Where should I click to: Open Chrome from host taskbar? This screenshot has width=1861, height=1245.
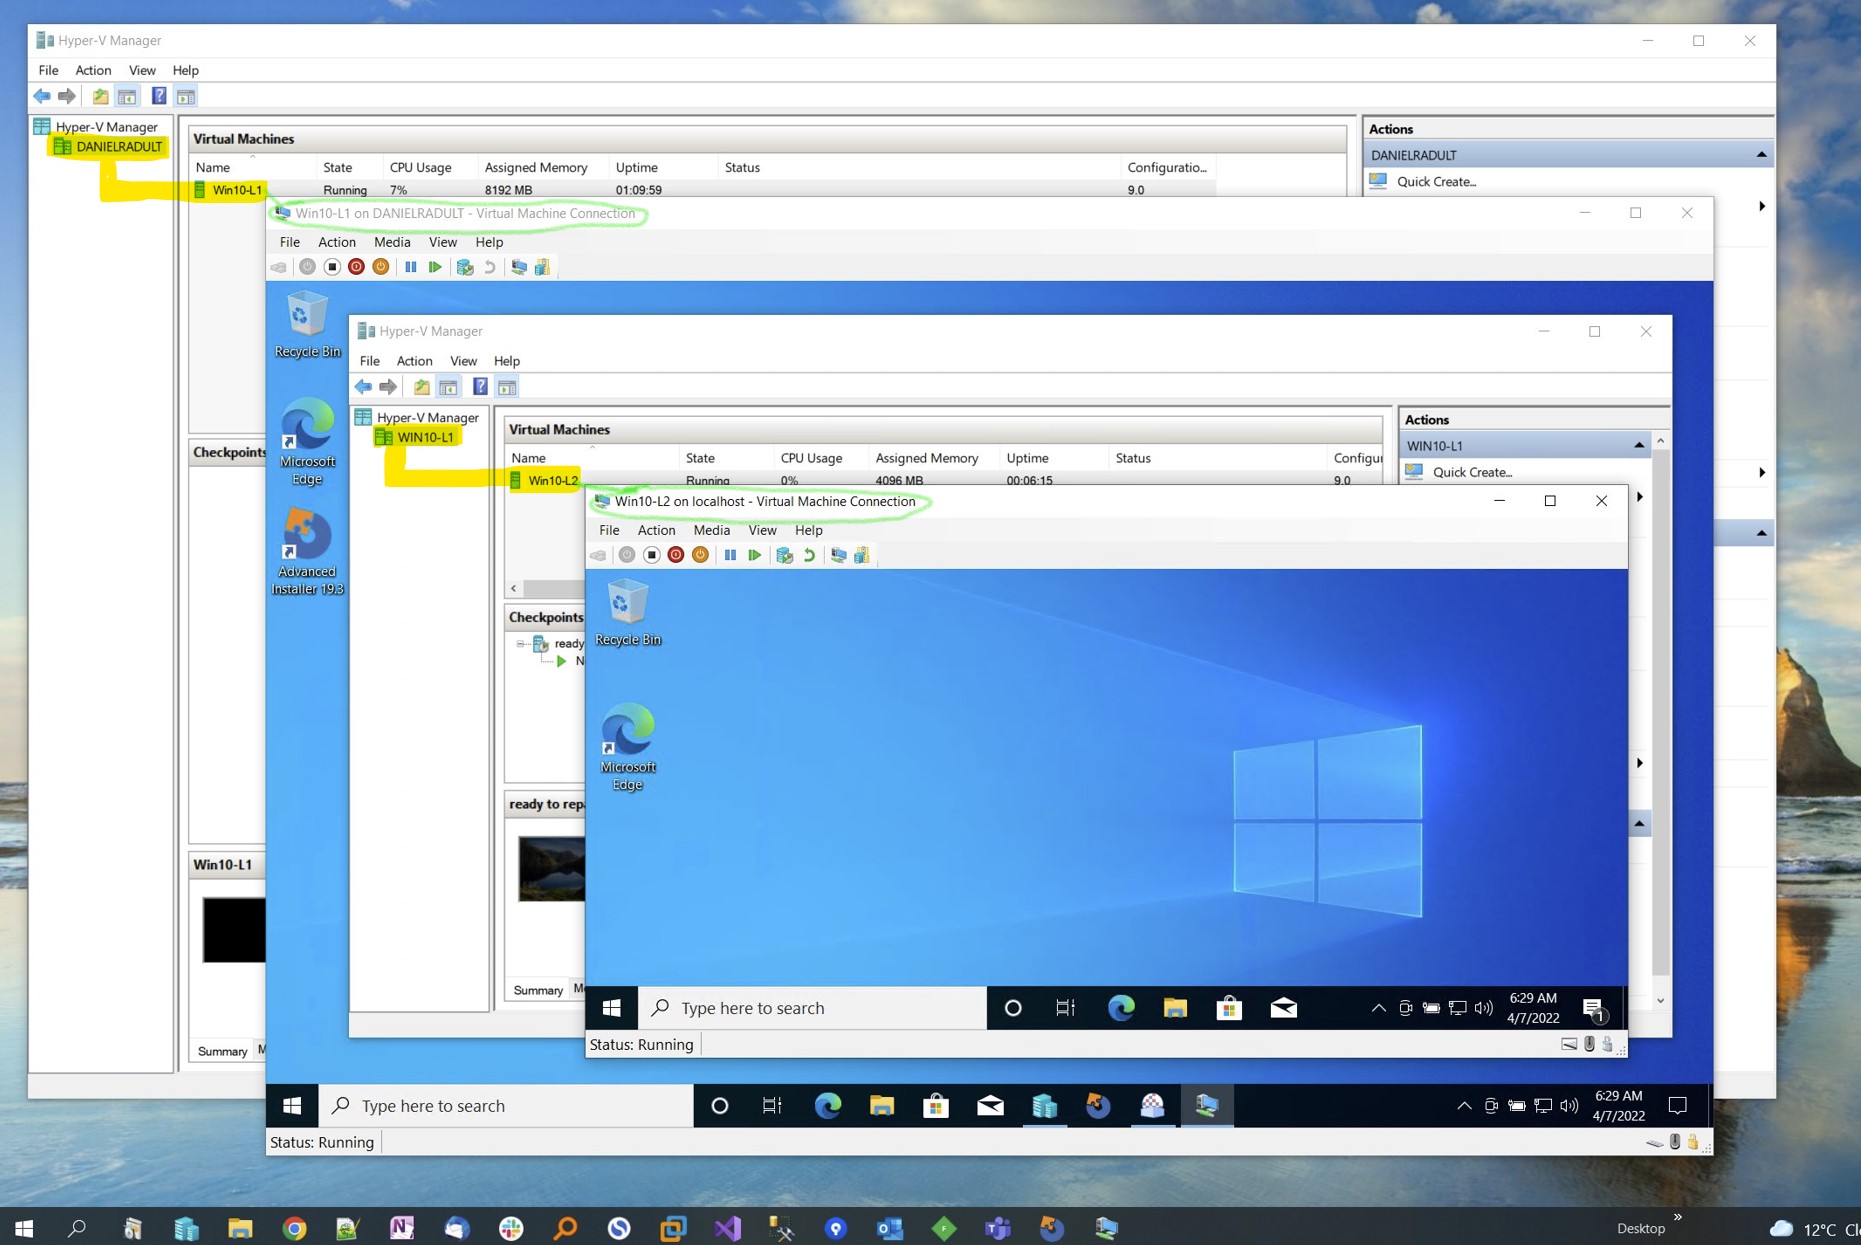pyautogui.click(x=294, y=1228)
